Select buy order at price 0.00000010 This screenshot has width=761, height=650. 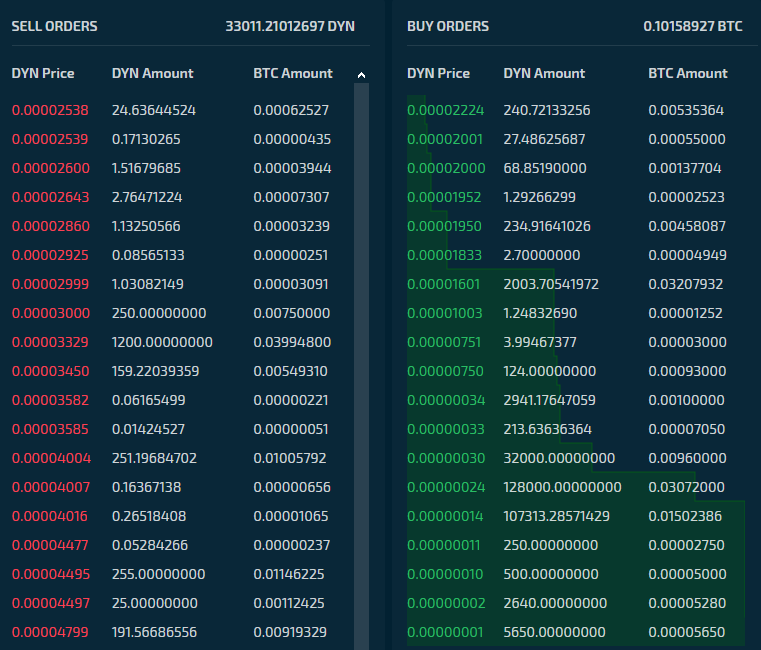click(576, 574)
